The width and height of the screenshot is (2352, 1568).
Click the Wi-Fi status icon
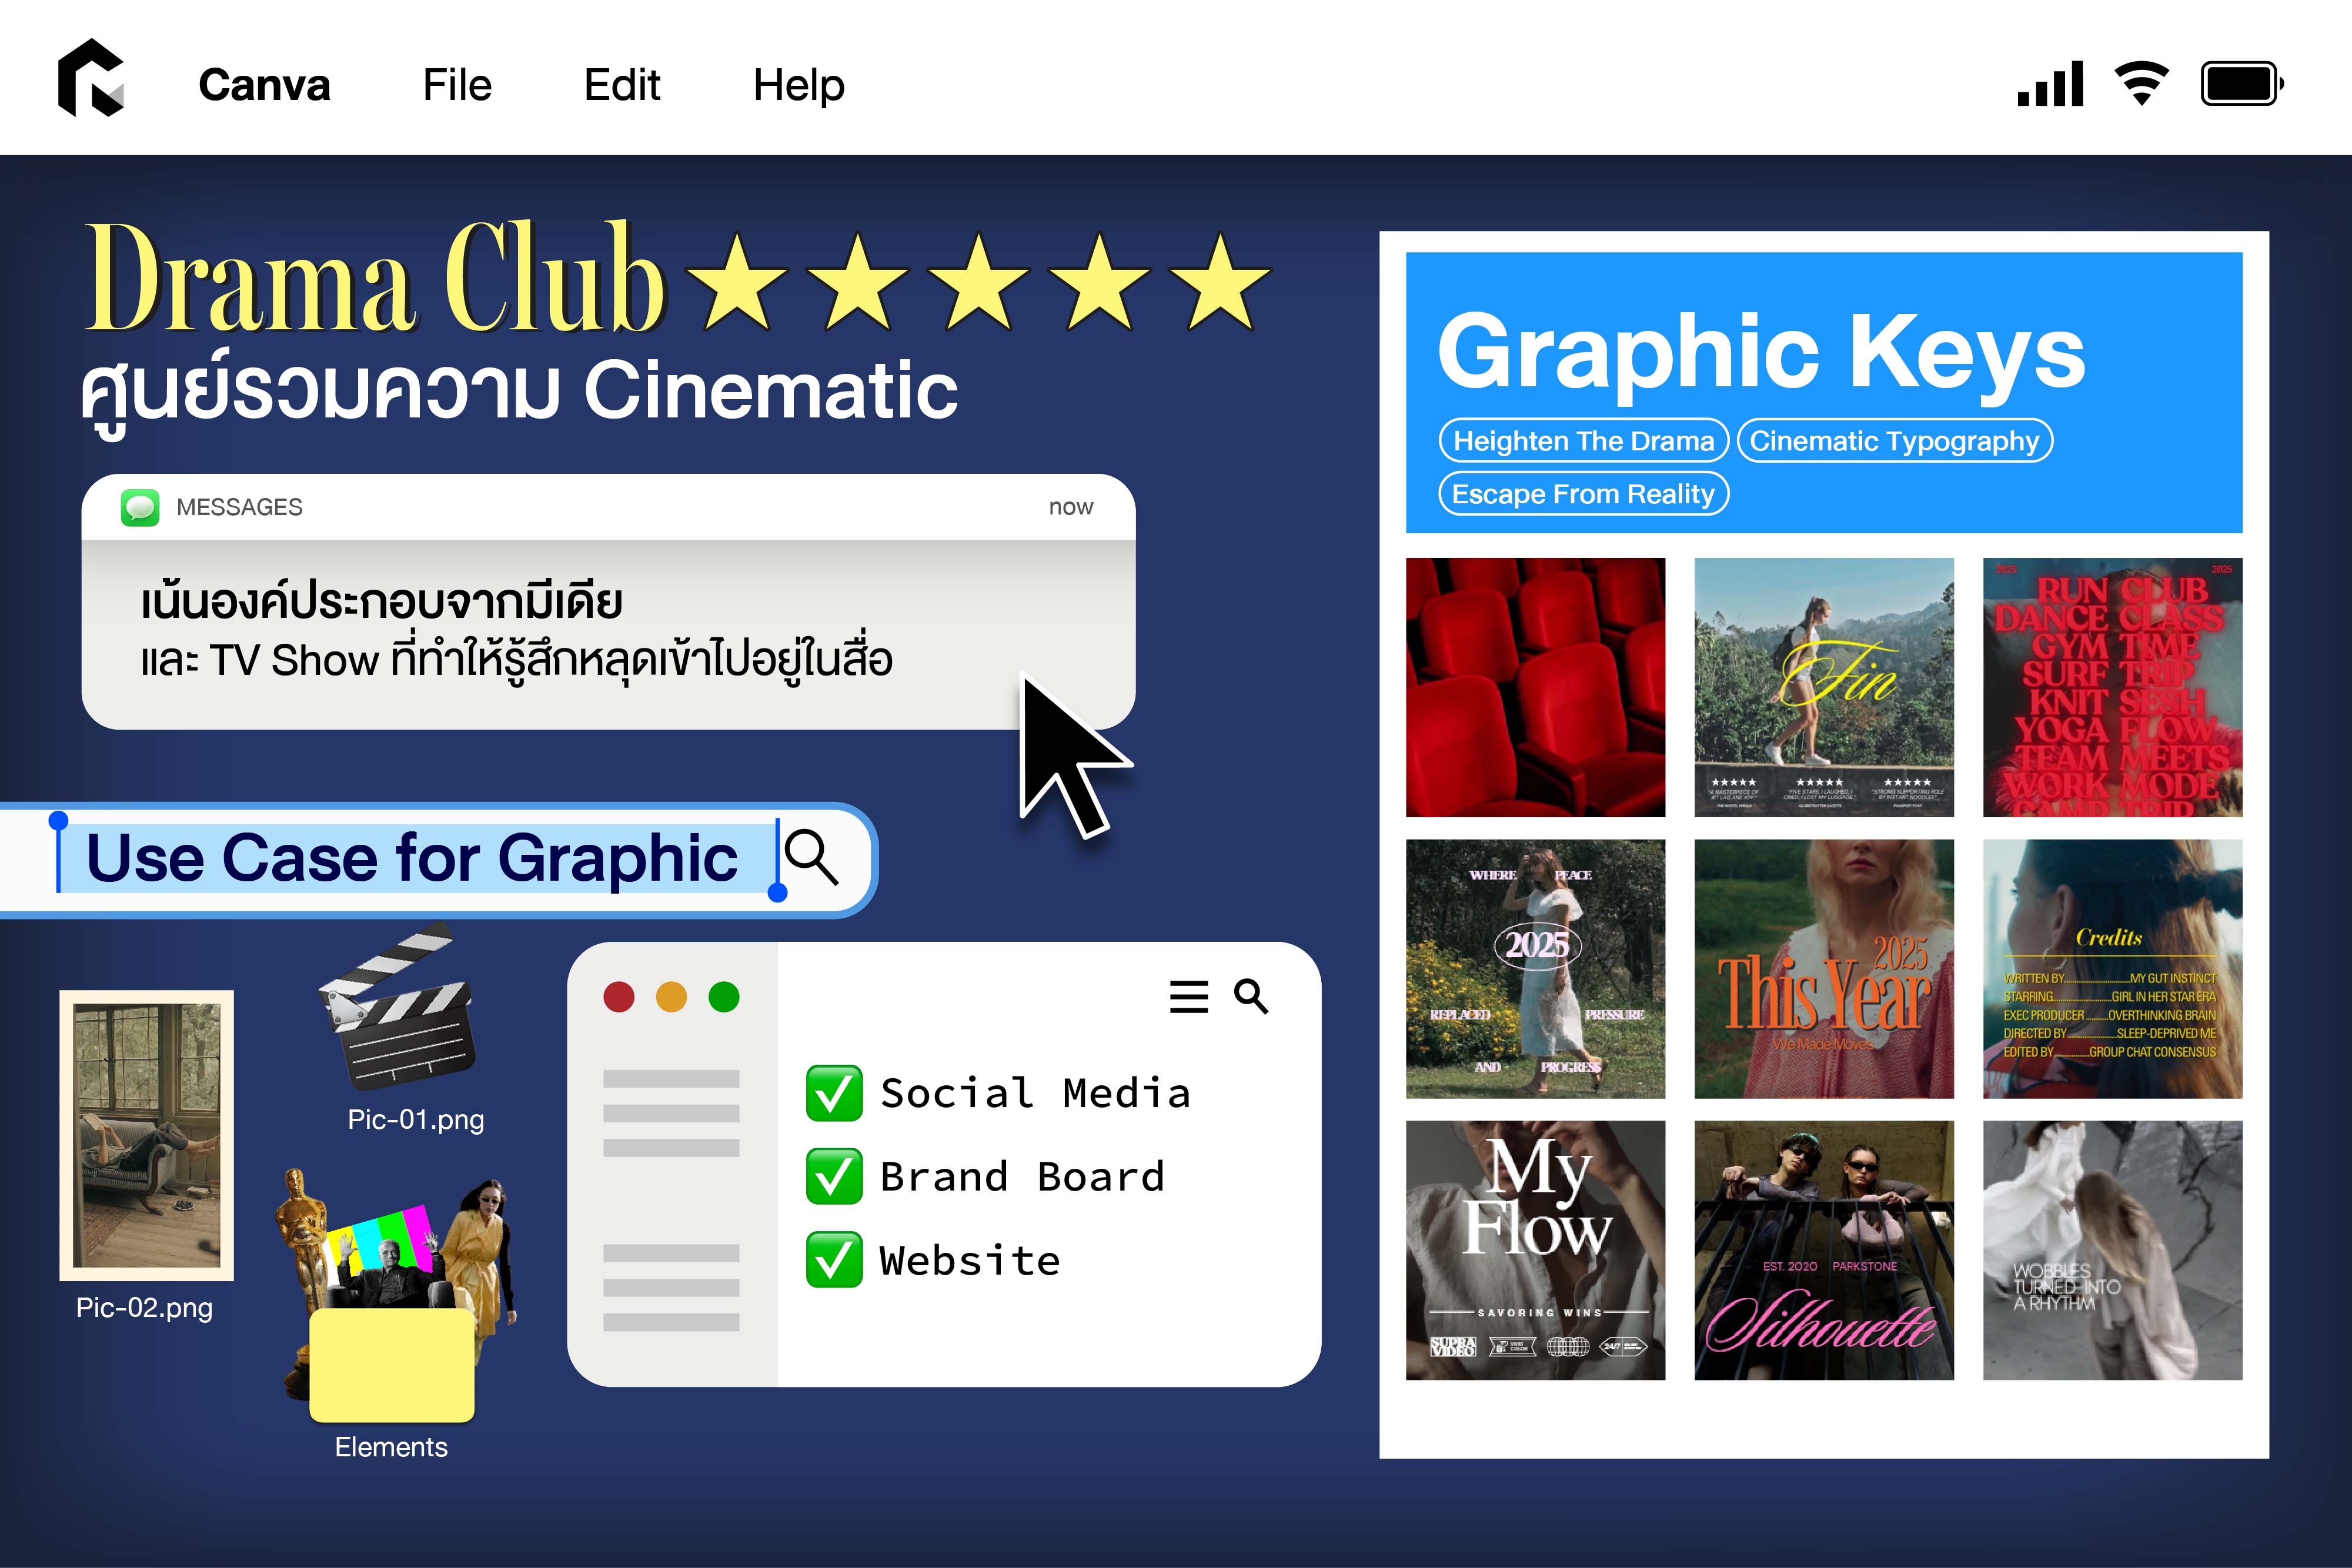point(2141,83)
